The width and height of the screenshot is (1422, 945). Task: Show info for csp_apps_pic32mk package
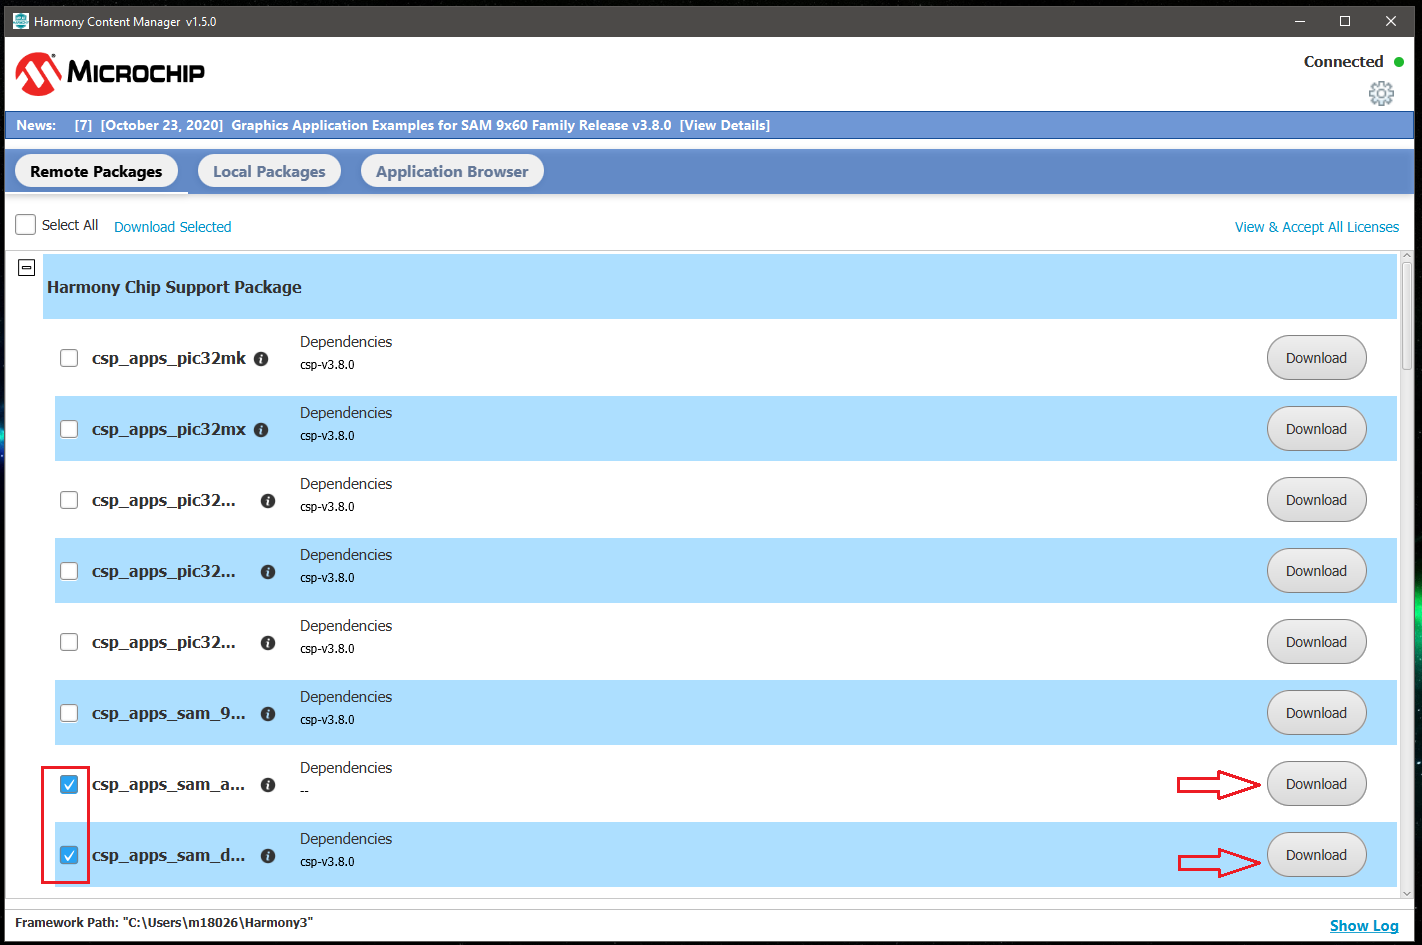click(261, 359)
